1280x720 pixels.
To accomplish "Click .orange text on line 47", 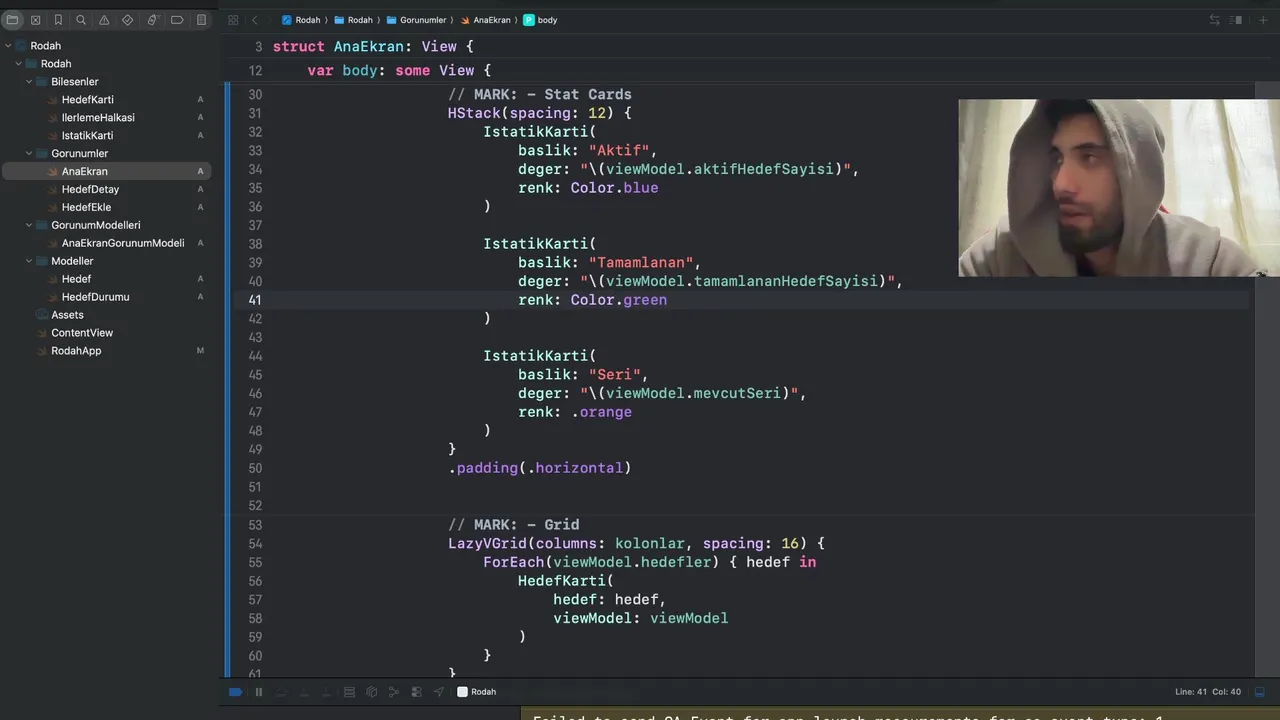I will [602, 412].
